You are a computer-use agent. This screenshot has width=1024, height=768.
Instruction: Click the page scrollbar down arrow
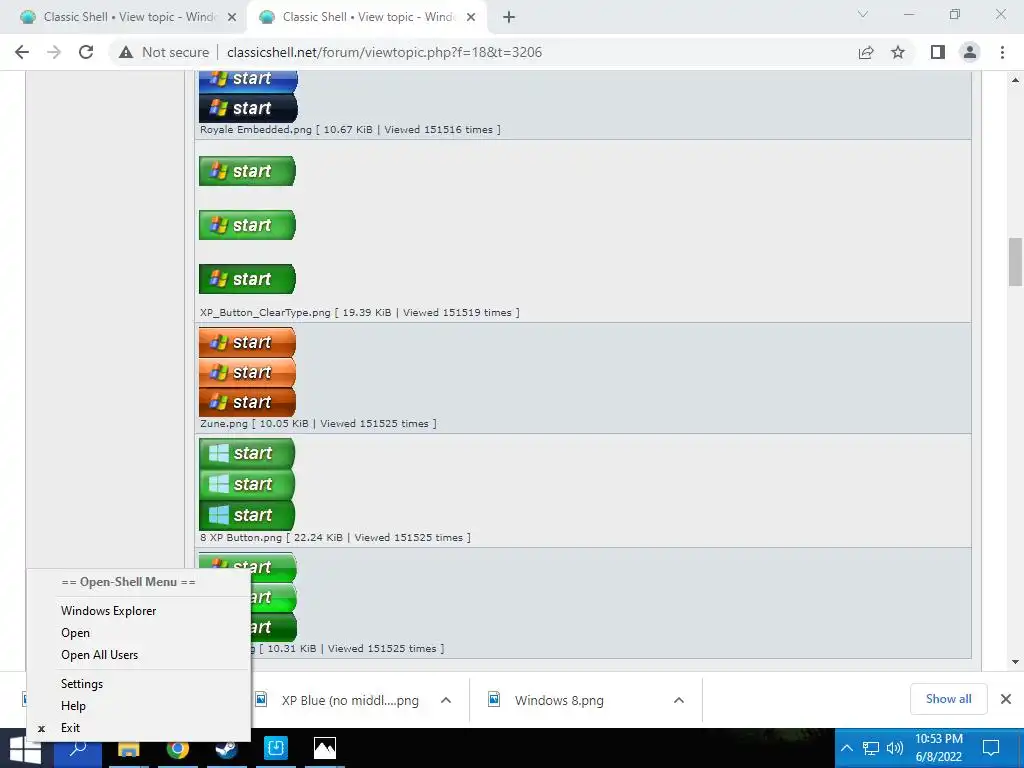[1015, 662]
